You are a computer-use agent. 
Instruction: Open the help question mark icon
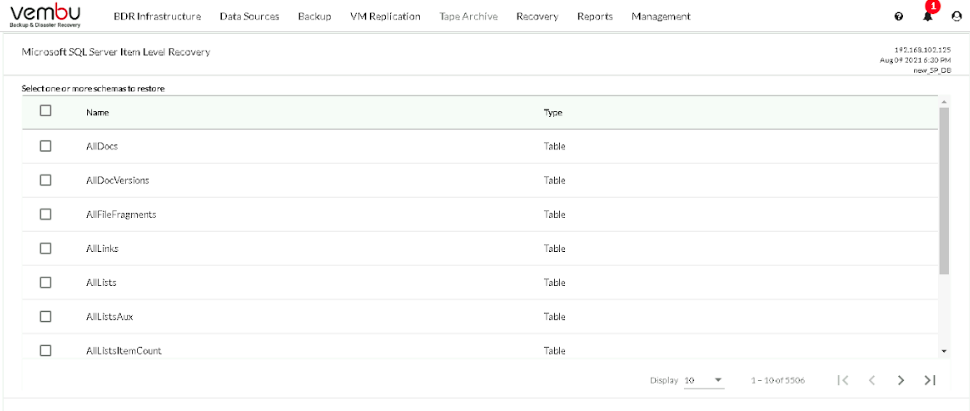coord(898,17)
